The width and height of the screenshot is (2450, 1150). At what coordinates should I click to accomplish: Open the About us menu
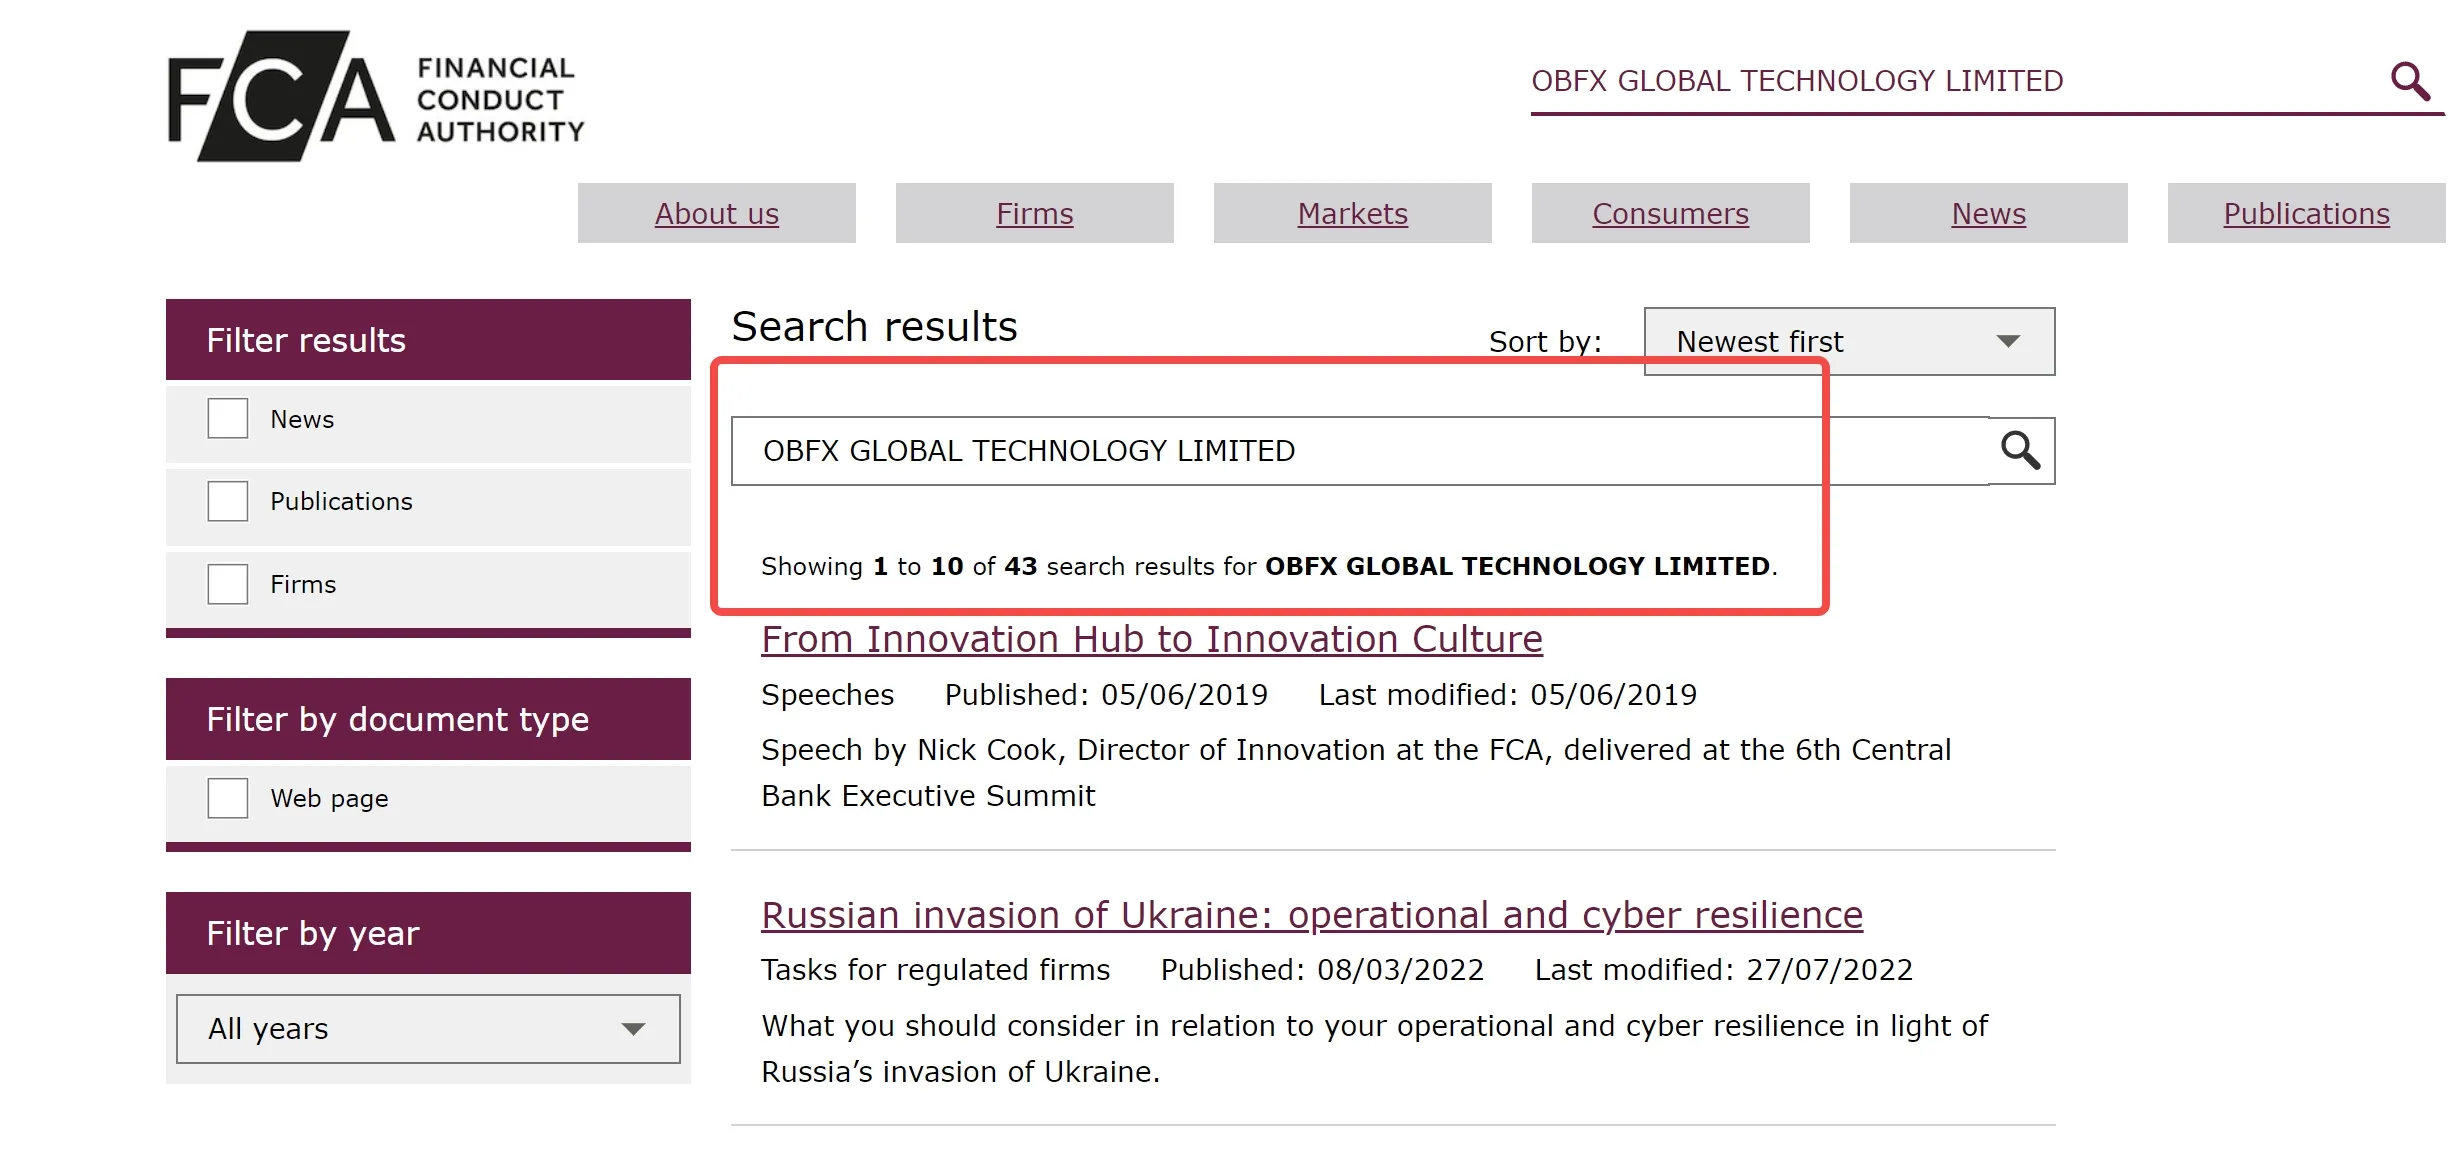pyautogui.click(x=717, y=213)
